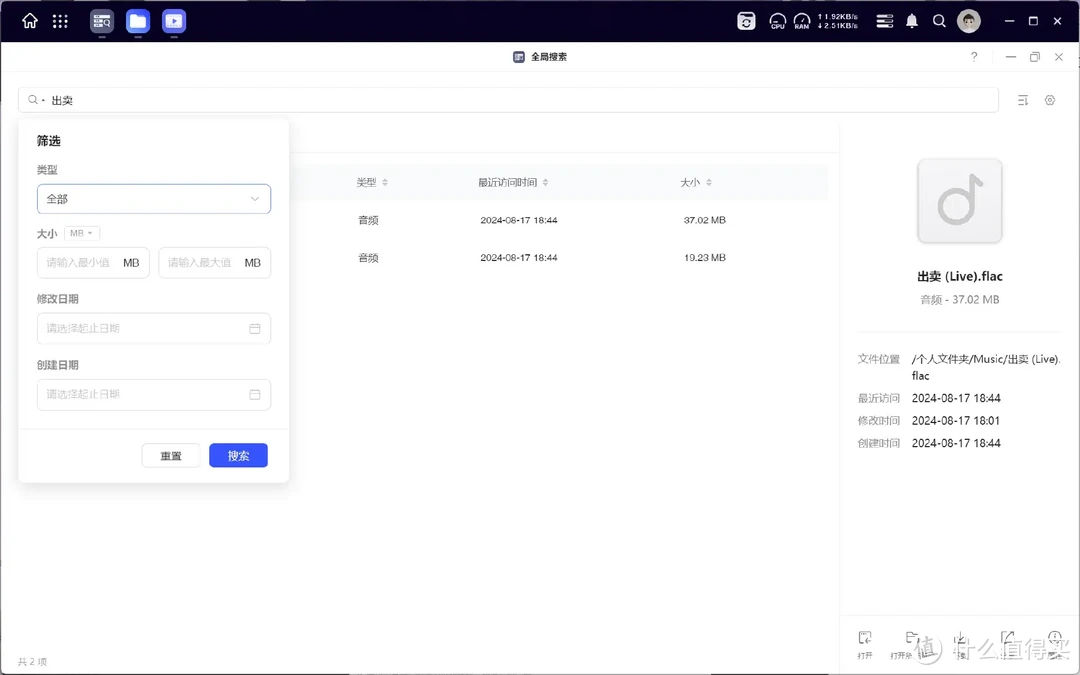Click the sync refresh icon in top bar
1080x675 pixels.
[x=746, y=21]
